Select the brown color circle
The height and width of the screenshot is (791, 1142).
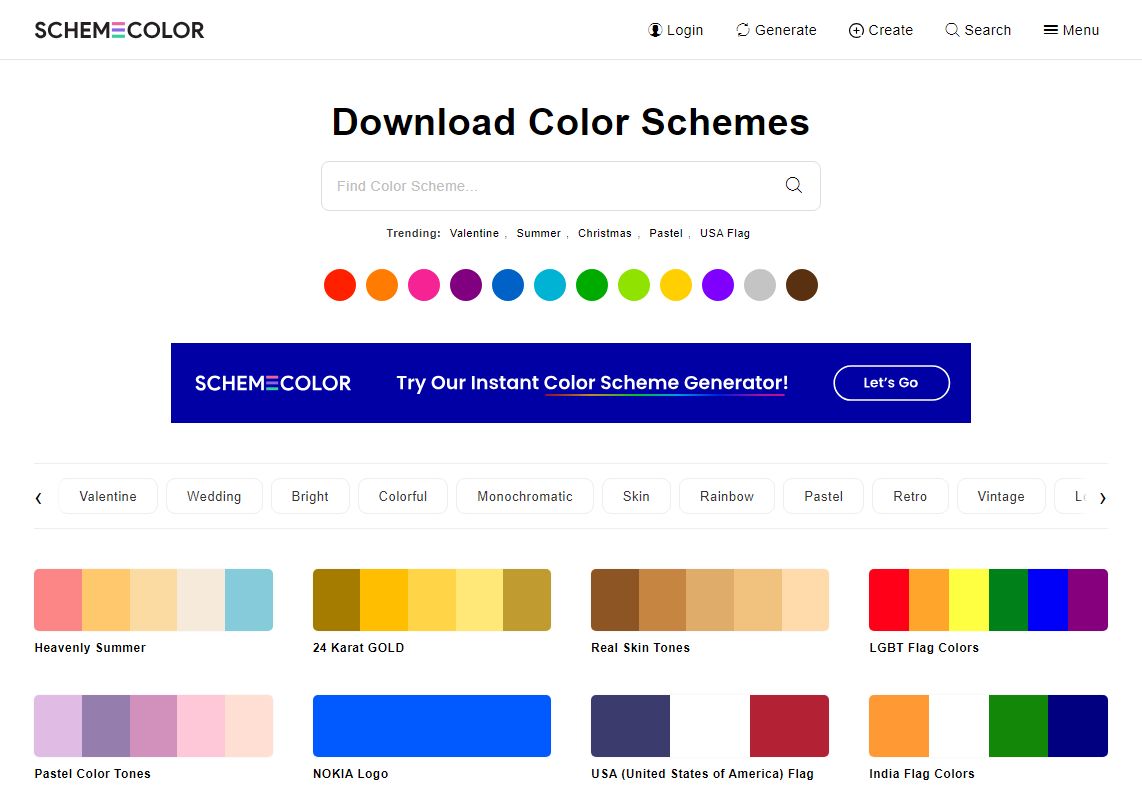click(x=802, y=285)
